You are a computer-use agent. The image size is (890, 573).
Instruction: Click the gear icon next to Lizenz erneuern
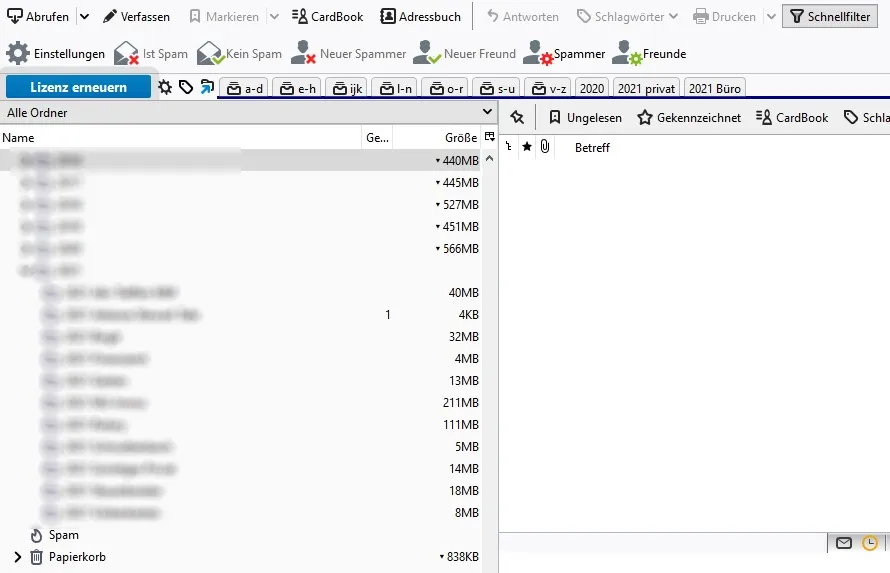click(165, 87)
